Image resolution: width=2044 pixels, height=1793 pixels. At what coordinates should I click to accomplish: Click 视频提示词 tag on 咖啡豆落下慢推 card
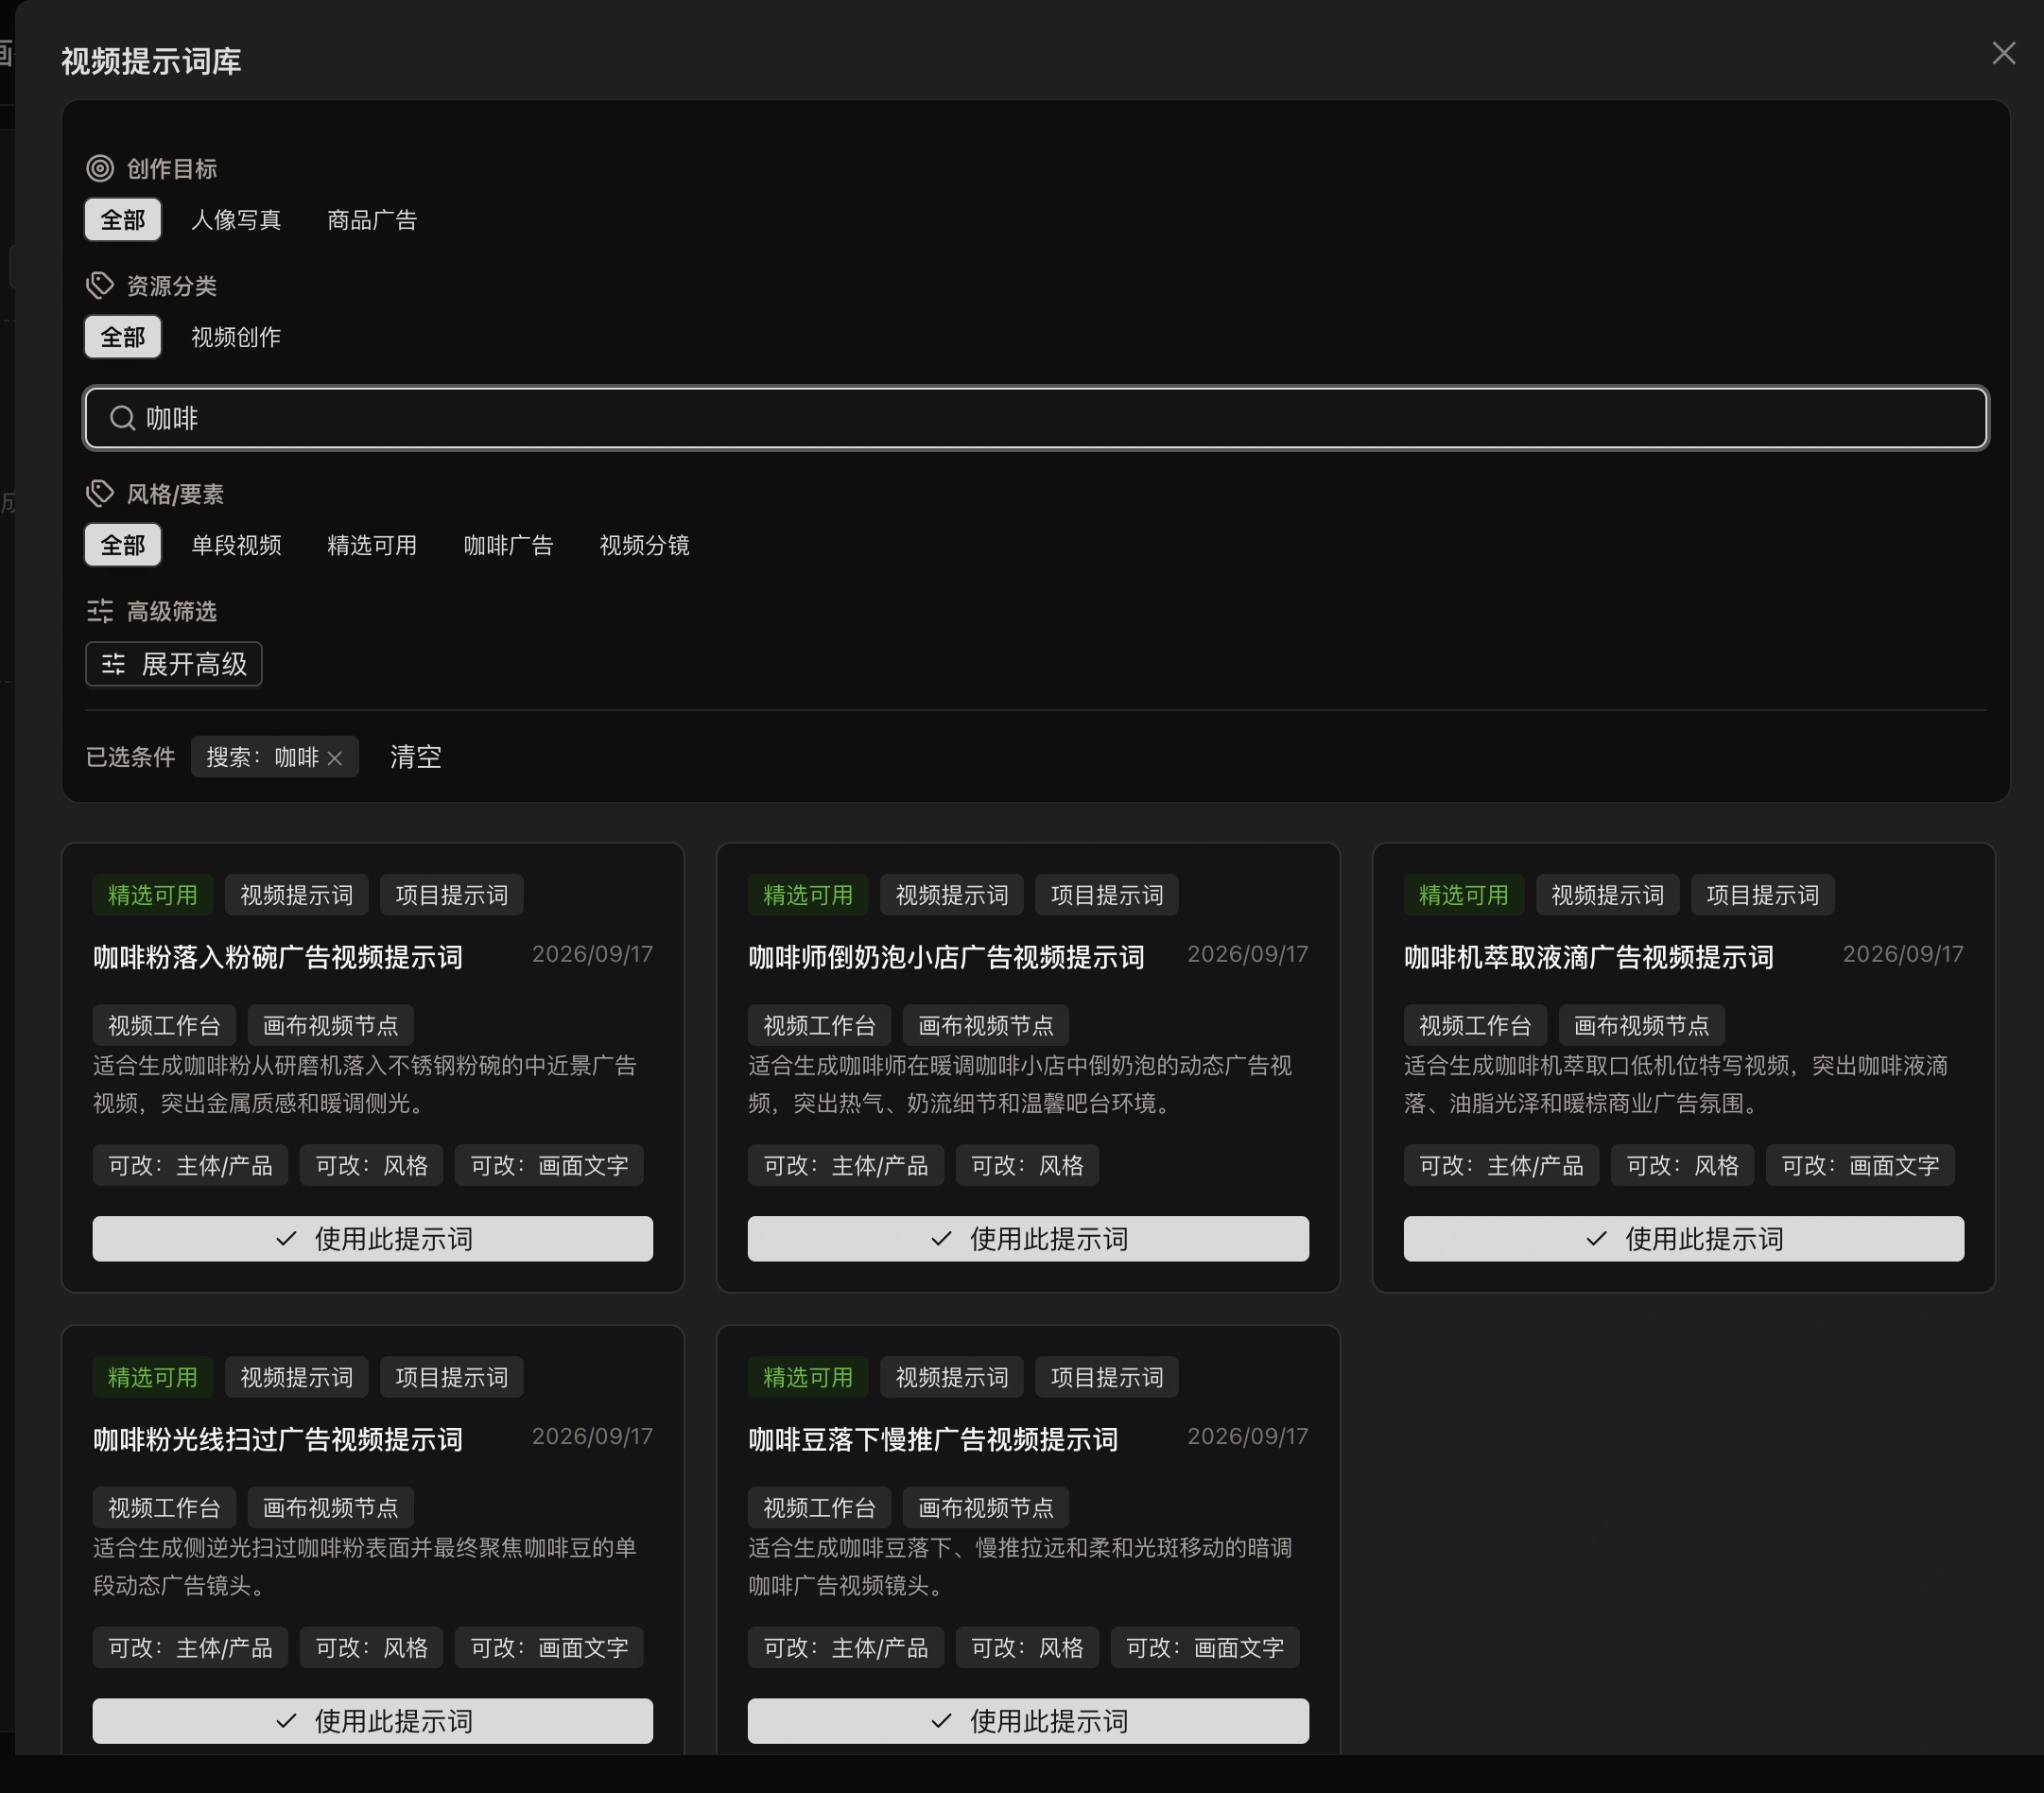(x=952, y=1377)
